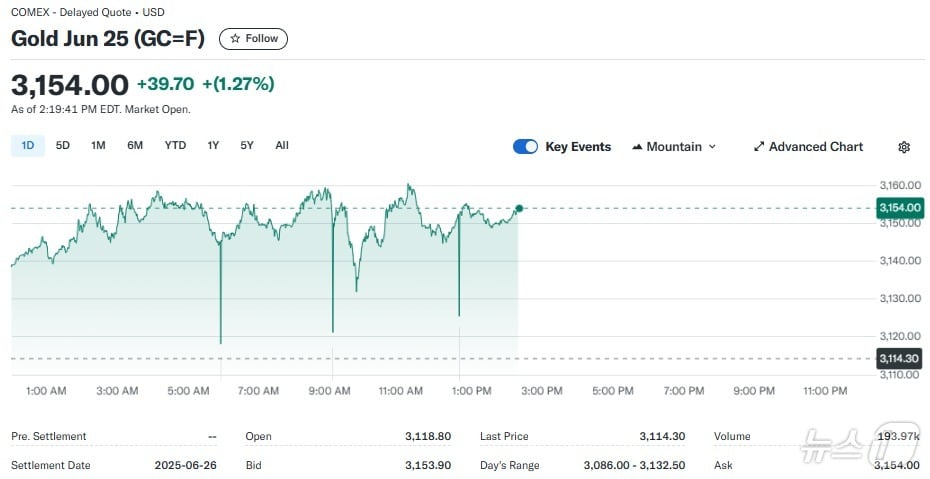The image size is (930, 479).
Task: Click the star icon in Follow button
Action: pos(235,39)
